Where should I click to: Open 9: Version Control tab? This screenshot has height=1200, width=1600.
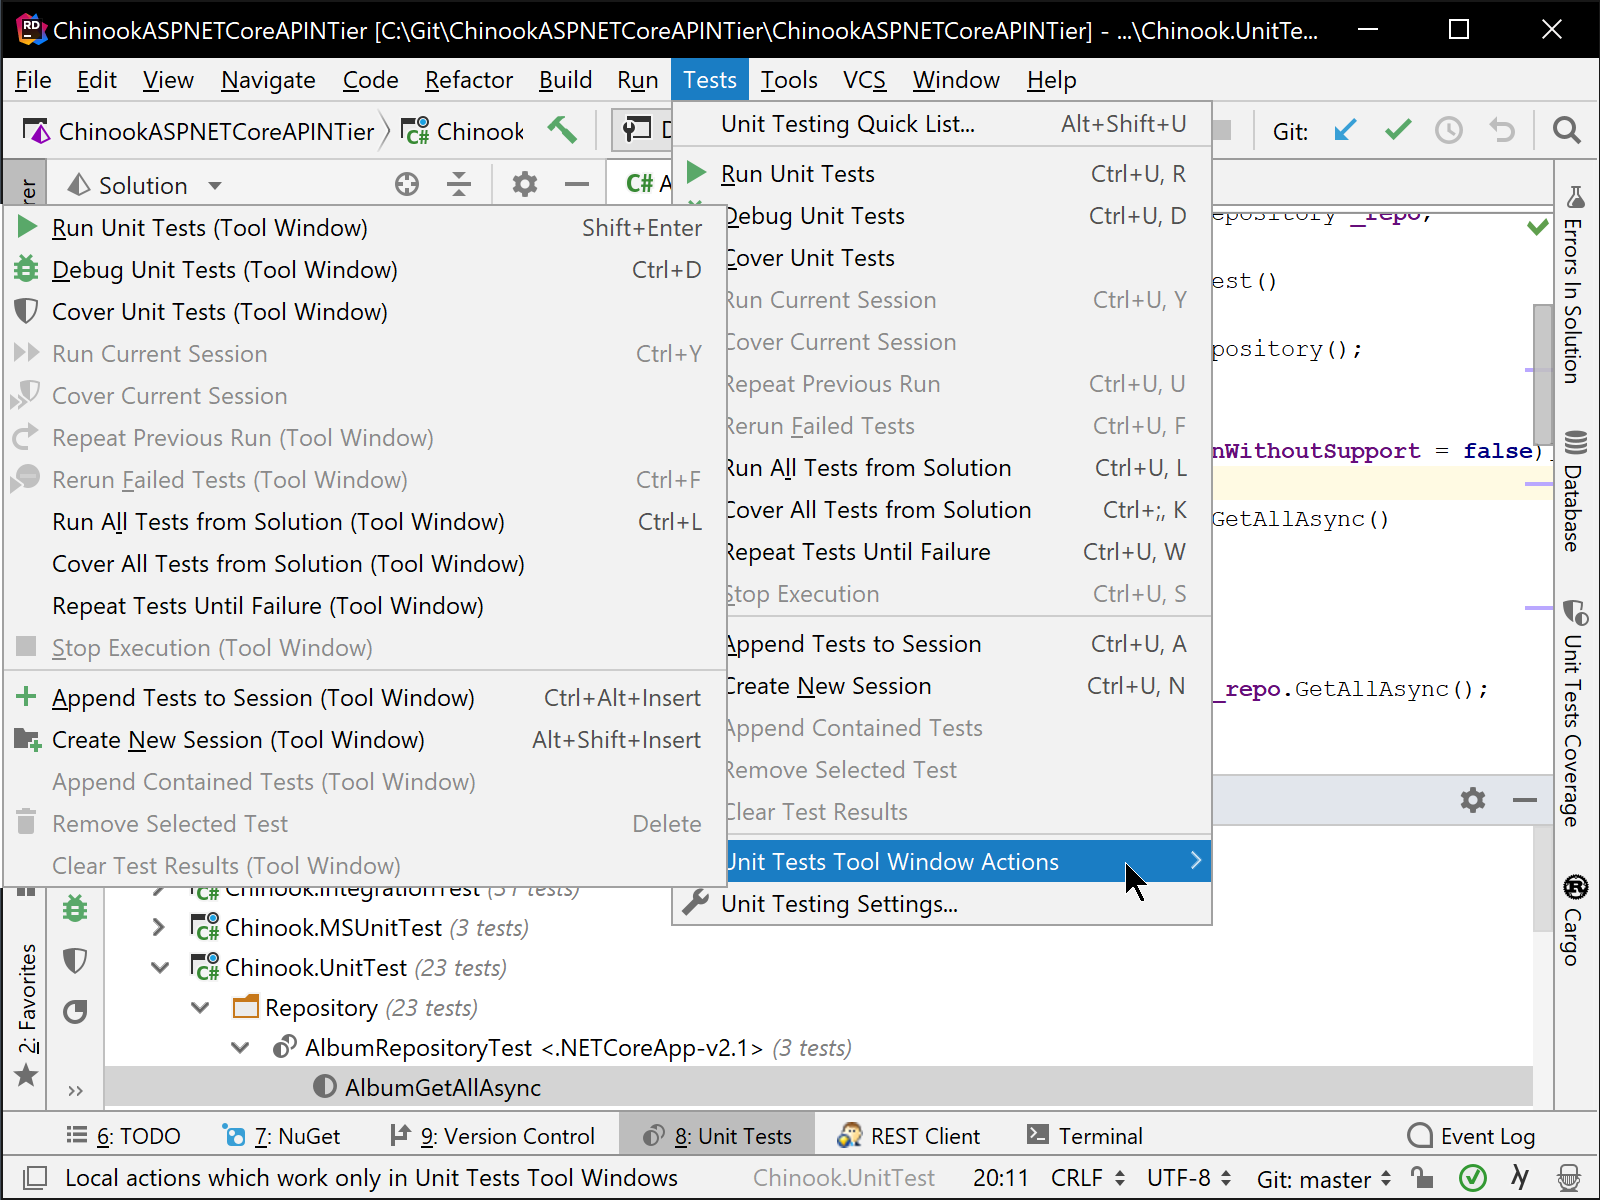pyautogui.click(x=492, y=1136)
